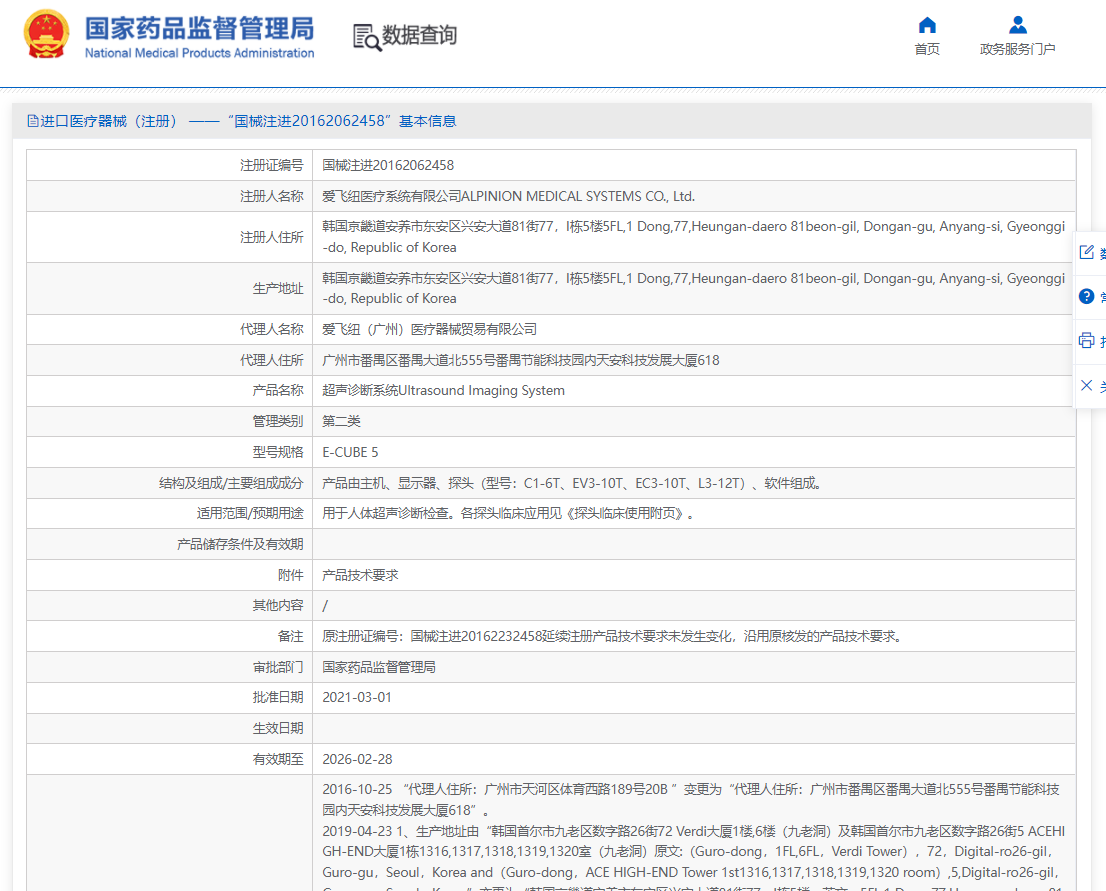Go to 首页 via the home icon
This screenshot has width=1106, height=891.
click(927, 25)
